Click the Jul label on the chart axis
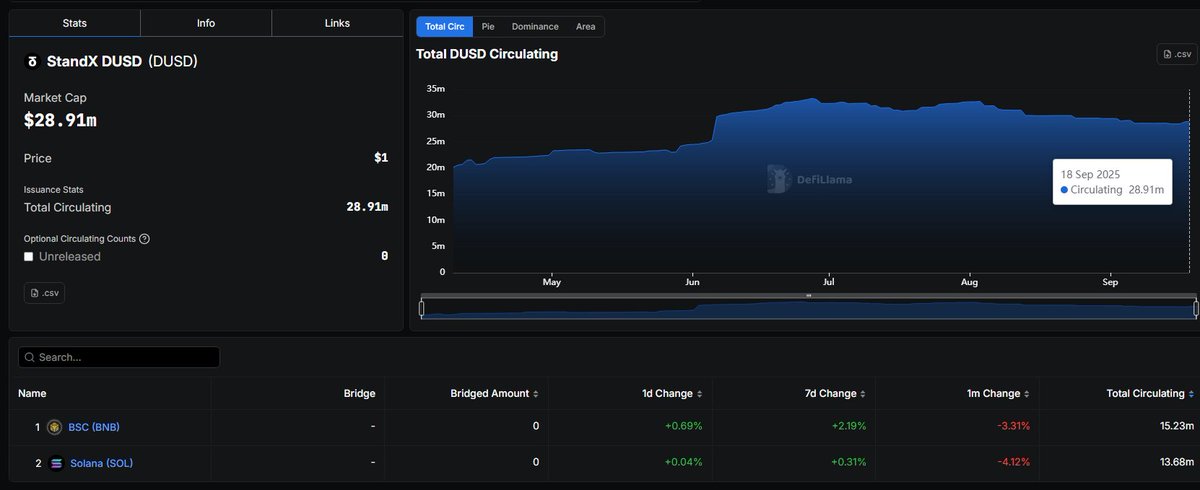Screen dimensions: 1200x490 (829, 283)
